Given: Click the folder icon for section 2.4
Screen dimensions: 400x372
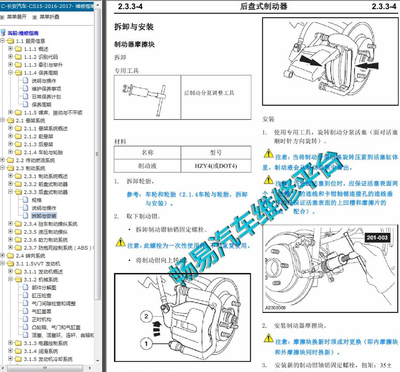Looking at the screenshot, I should click(x=10, y=256).
